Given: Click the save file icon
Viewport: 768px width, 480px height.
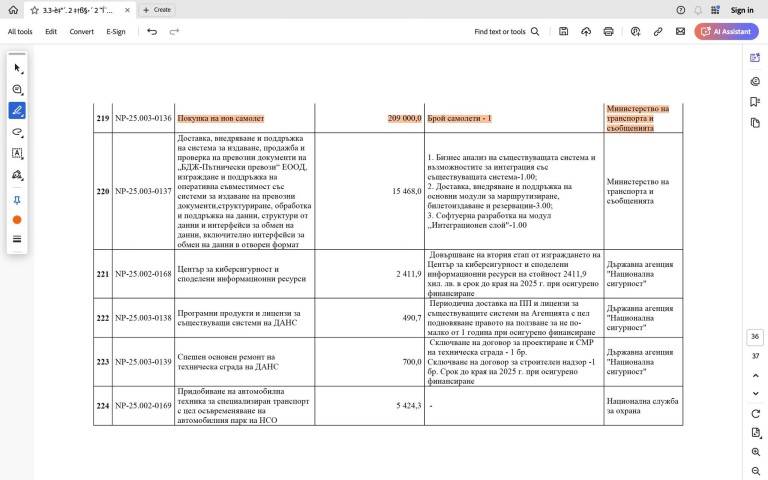Looking at the screenshot, I should pyautogui.click(x=564, y=32).
